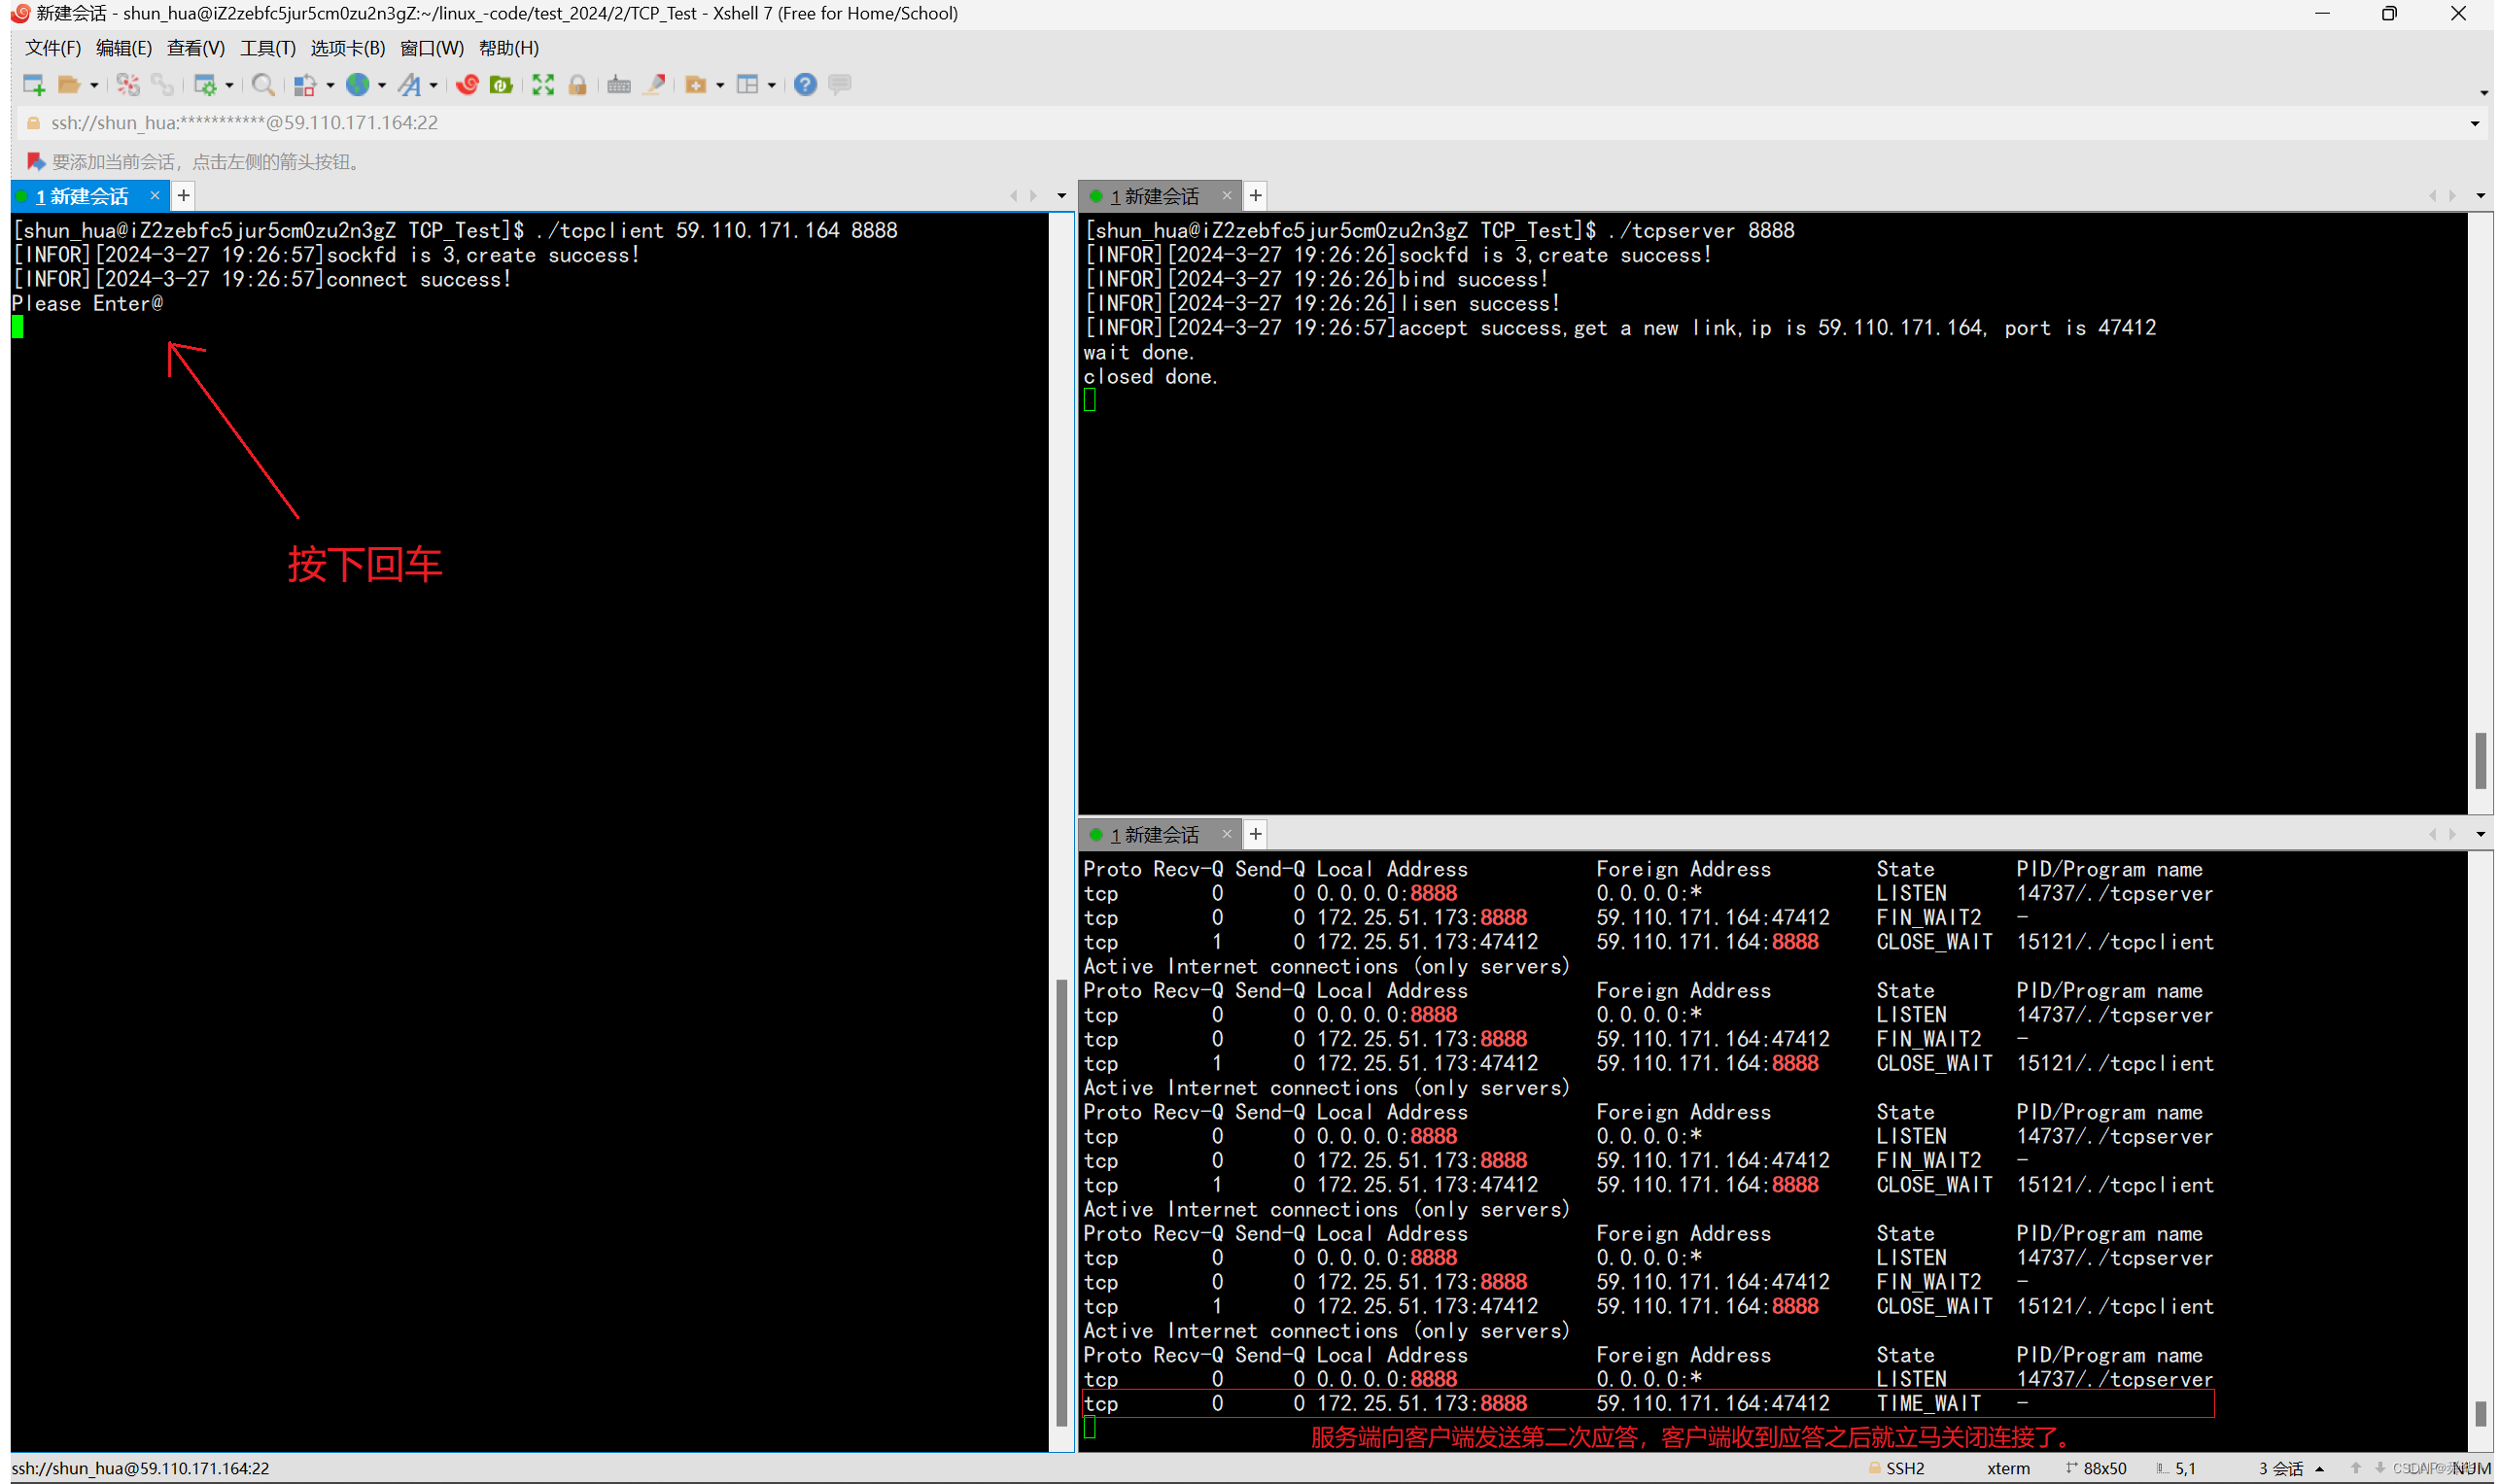The width and height of the screenshot is (2499, 1484).
Task: Expand the globe encoding dropdown arrow
Action: 382,86
